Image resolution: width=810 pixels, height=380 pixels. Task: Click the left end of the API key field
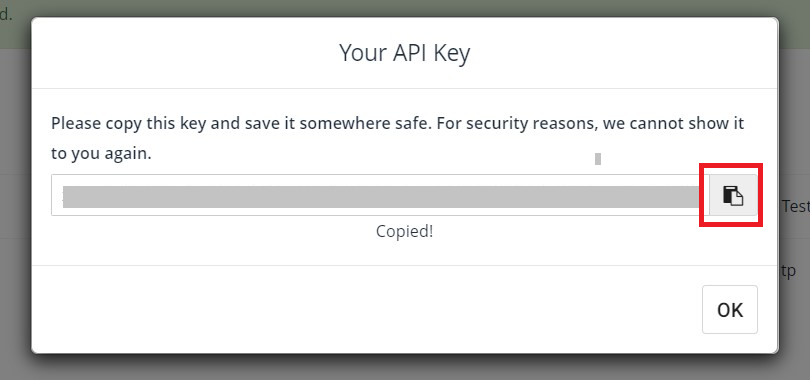coord(57,195)
